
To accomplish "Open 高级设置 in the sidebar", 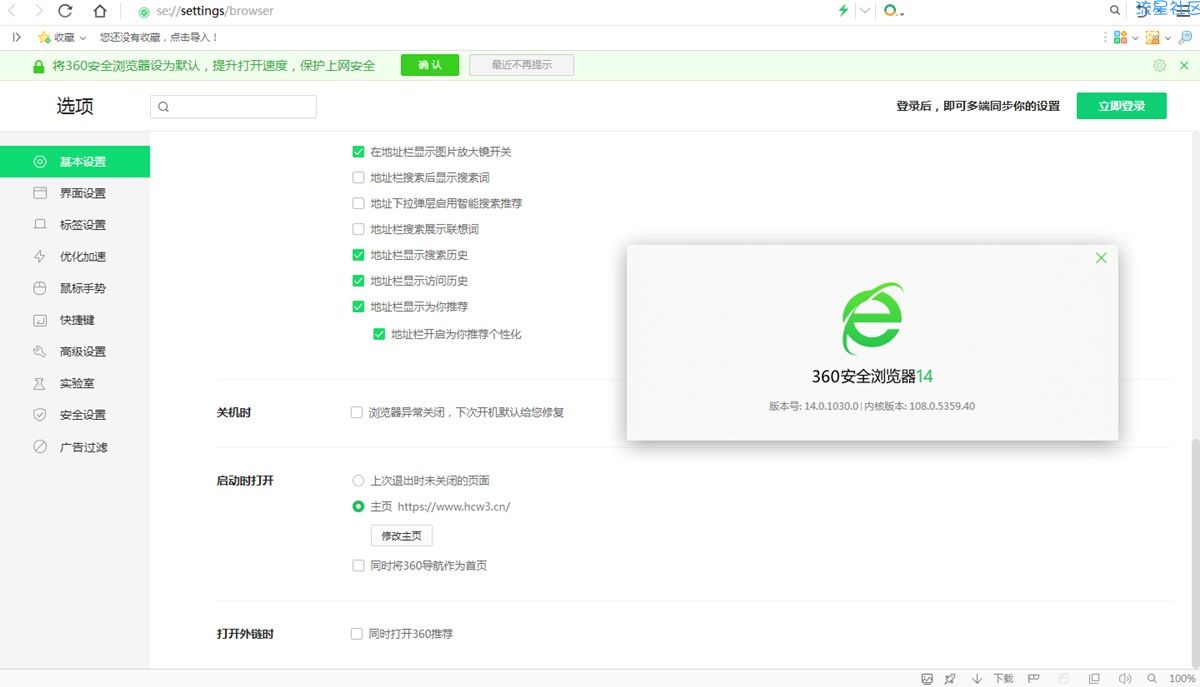I will (x=75, y=352).
